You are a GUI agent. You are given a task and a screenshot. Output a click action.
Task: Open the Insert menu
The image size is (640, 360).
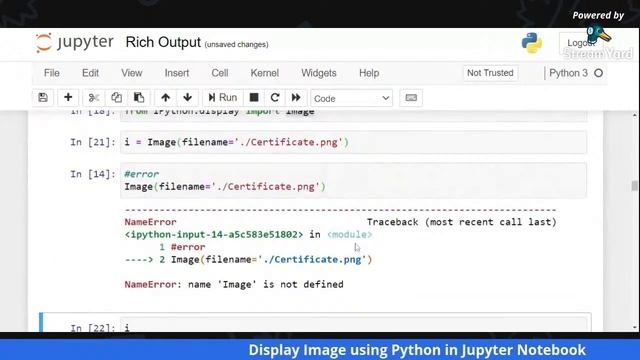[177, 73]
